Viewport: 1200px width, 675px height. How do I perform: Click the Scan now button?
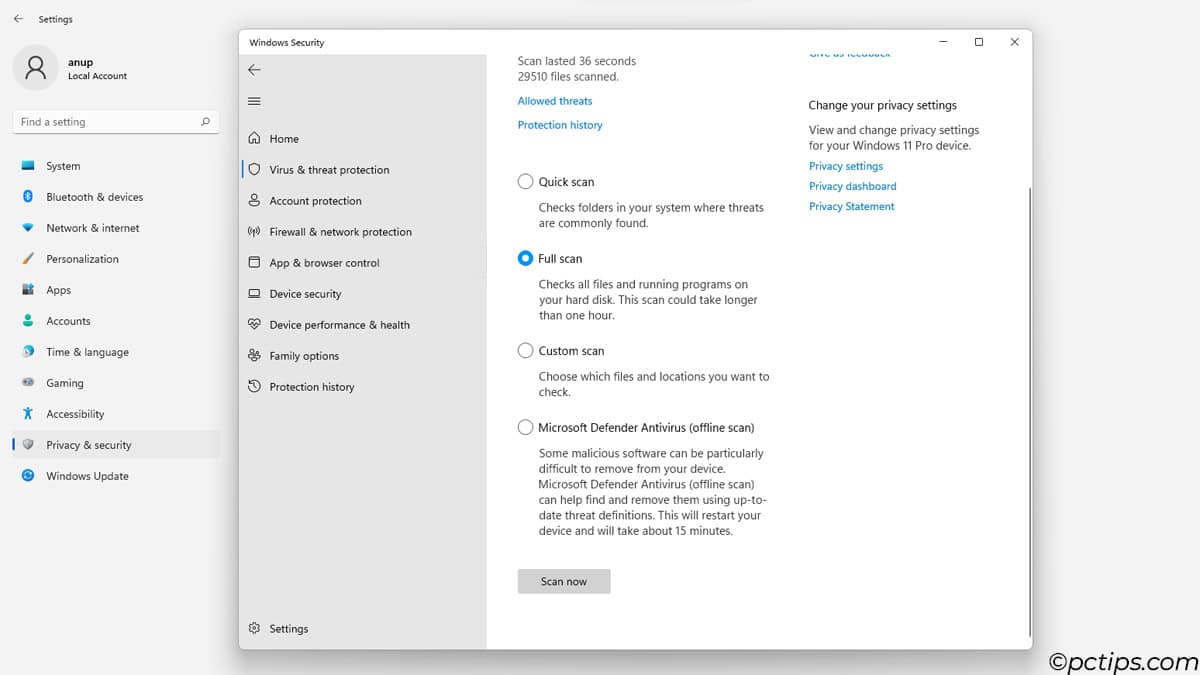point(564,581)
